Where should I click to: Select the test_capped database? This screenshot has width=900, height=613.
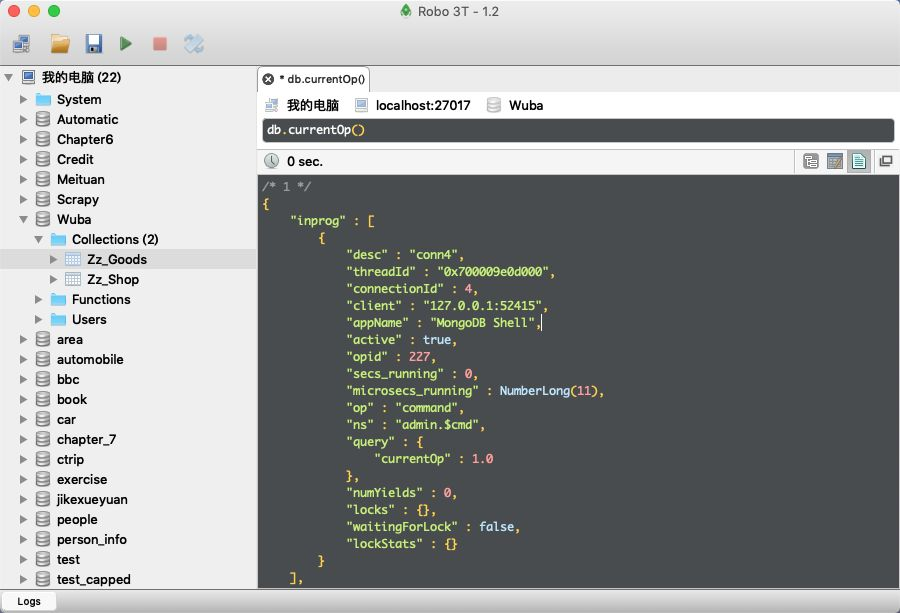pyautogui.click(x=93, y=580)
